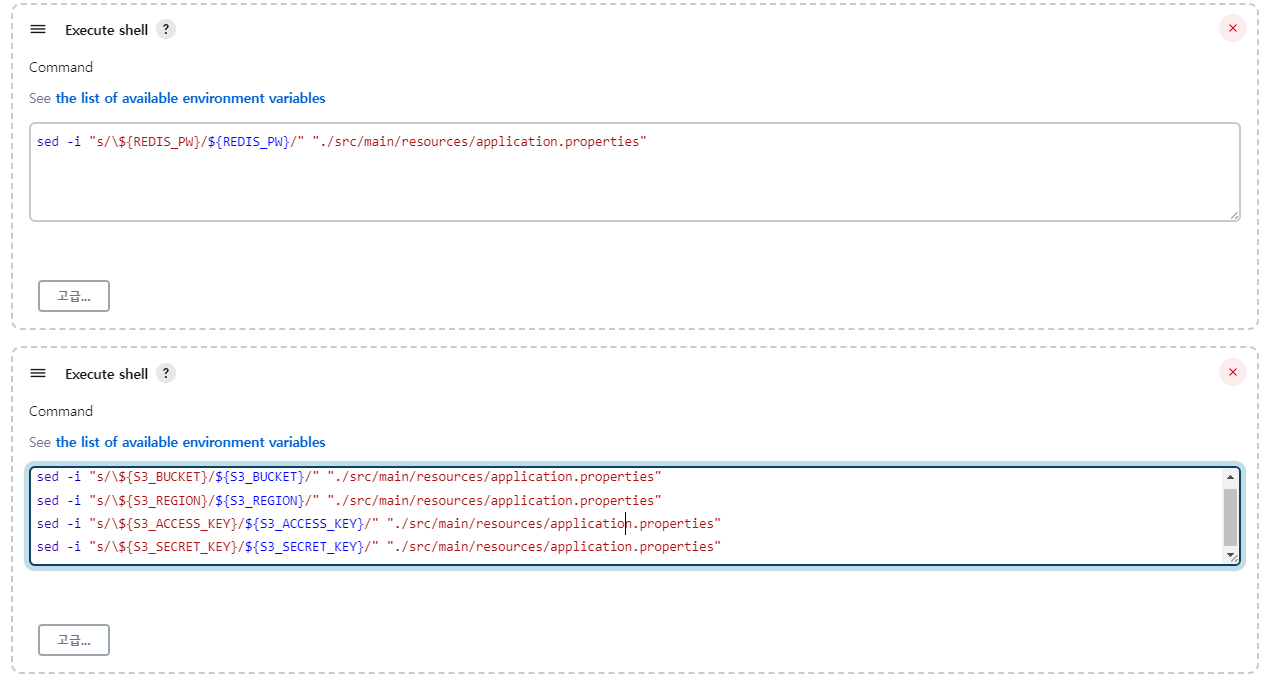
Task: Click resize grip of REDIS_PW command textarea
Action: tap(1234, 215)
